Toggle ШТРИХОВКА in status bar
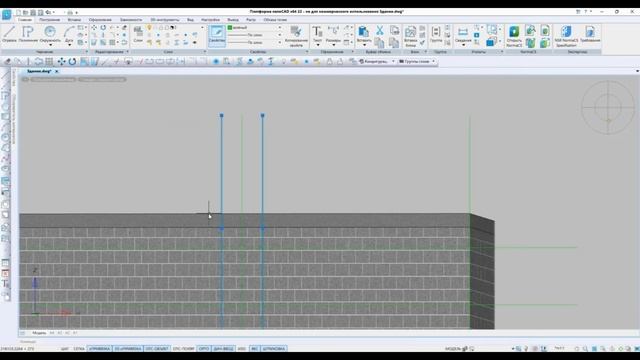The width and height of the screenshot is (640, 360). 274,349
